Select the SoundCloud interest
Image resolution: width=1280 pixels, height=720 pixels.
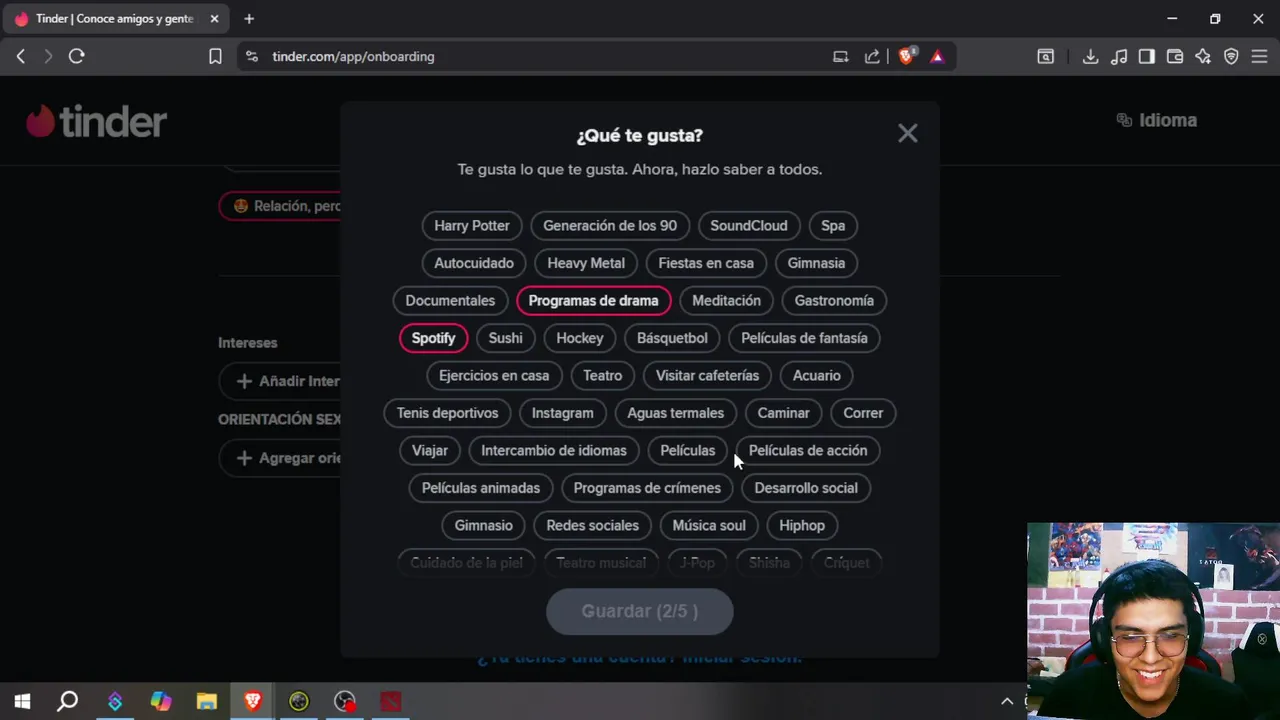point(749,226)
